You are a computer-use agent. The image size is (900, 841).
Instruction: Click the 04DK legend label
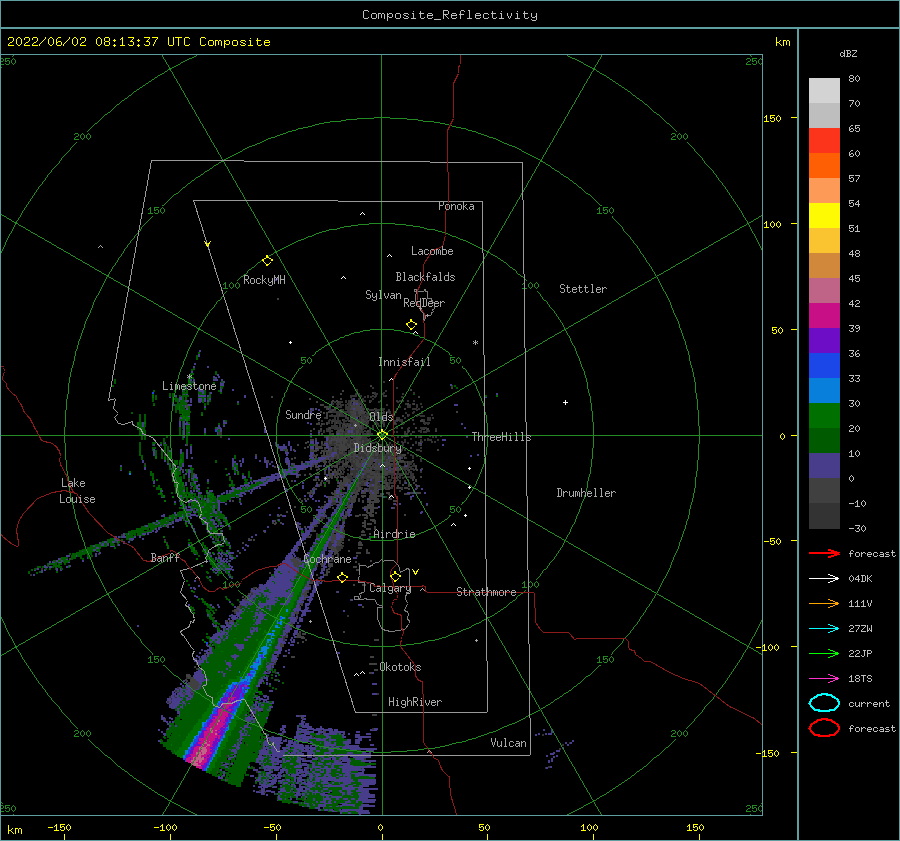(860, 579)
